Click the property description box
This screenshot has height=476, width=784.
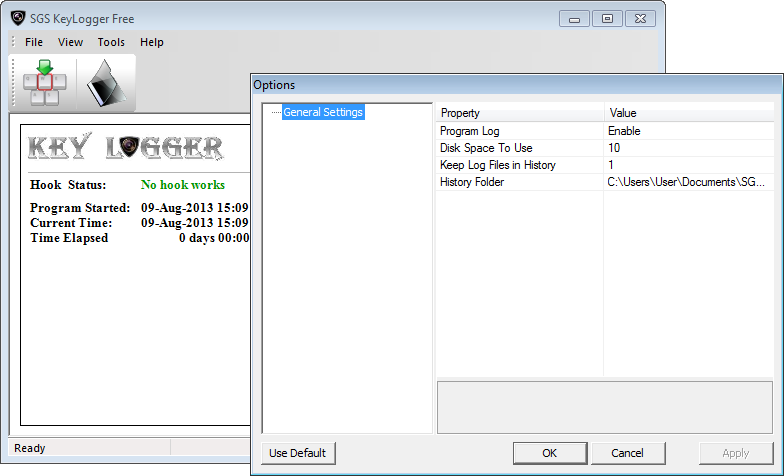click(x=605, y=408)
